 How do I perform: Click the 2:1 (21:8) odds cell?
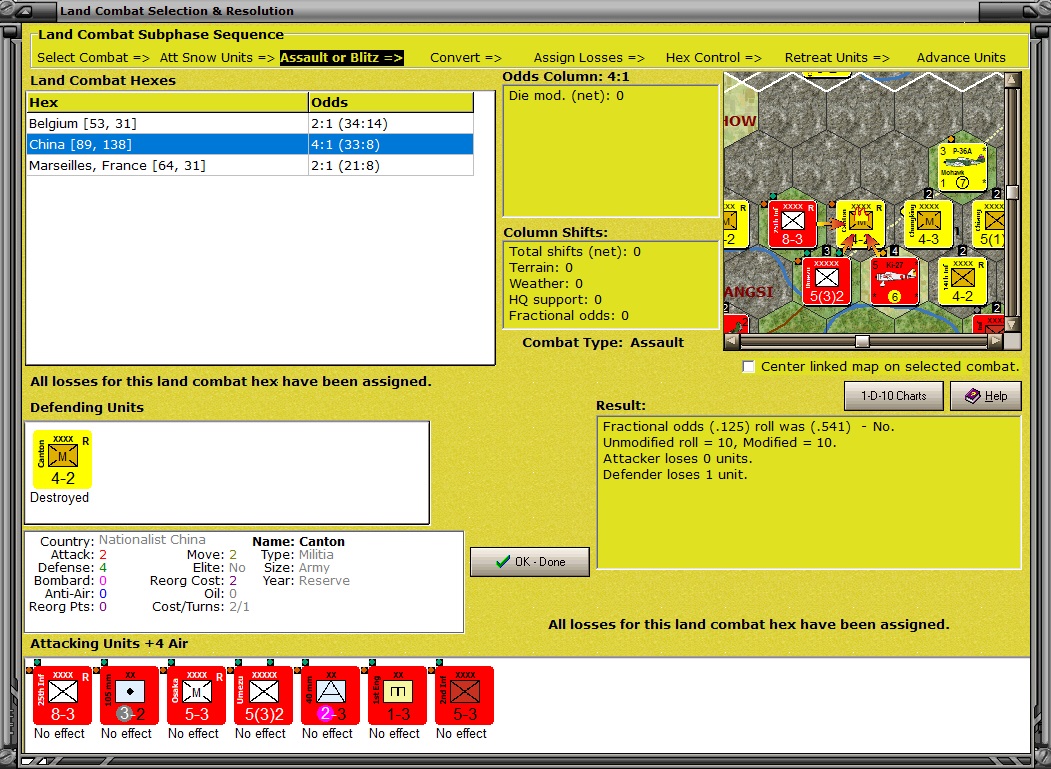click(391, 165)
